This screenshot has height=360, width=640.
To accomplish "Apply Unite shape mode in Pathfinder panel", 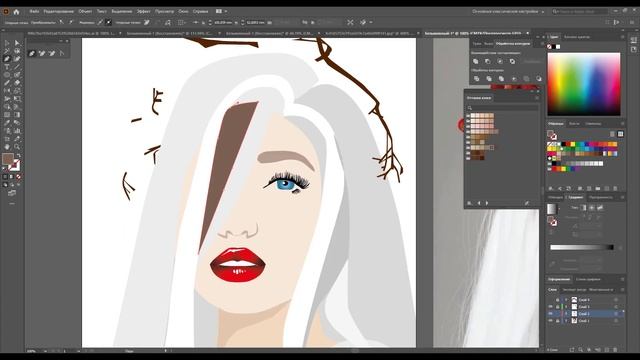I will (476, 61).
